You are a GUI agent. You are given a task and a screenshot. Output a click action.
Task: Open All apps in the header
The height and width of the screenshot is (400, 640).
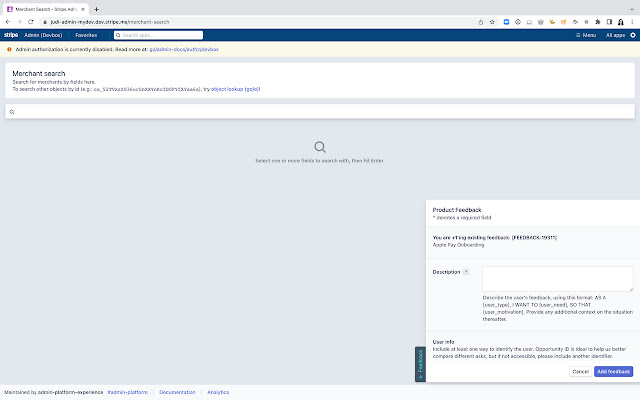[615, 35]
